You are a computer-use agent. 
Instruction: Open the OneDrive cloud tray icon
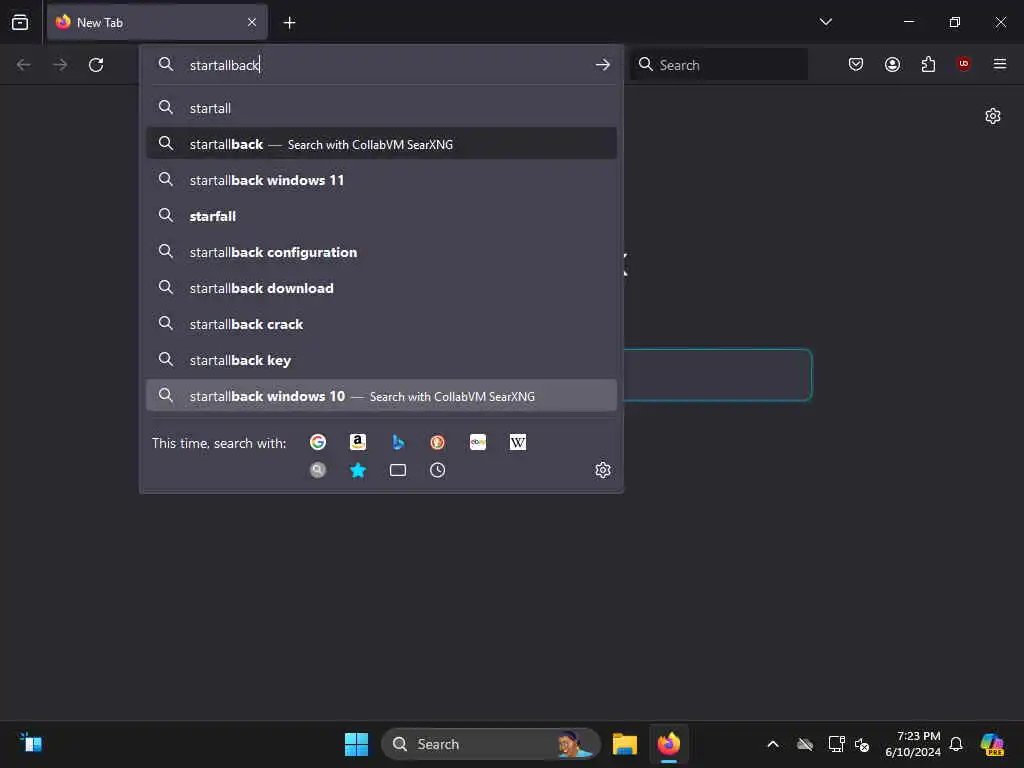coord(805,744)
